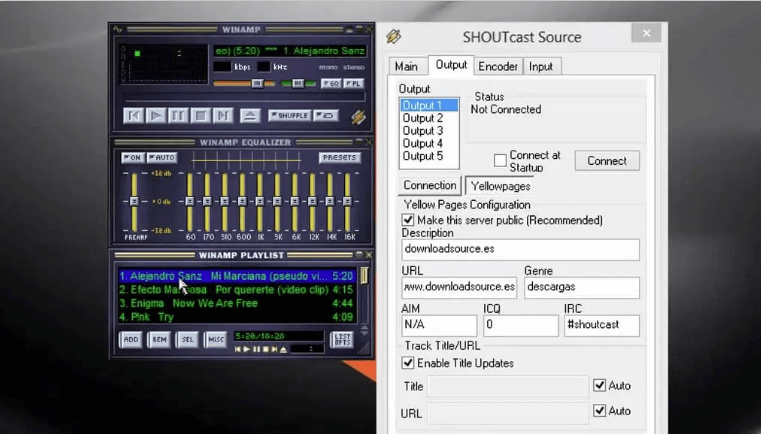Viewport: 761px width, 434px height.
Task: Open the REM menu in playlist window
Action: pyautogui.click(x=159, y=339)
